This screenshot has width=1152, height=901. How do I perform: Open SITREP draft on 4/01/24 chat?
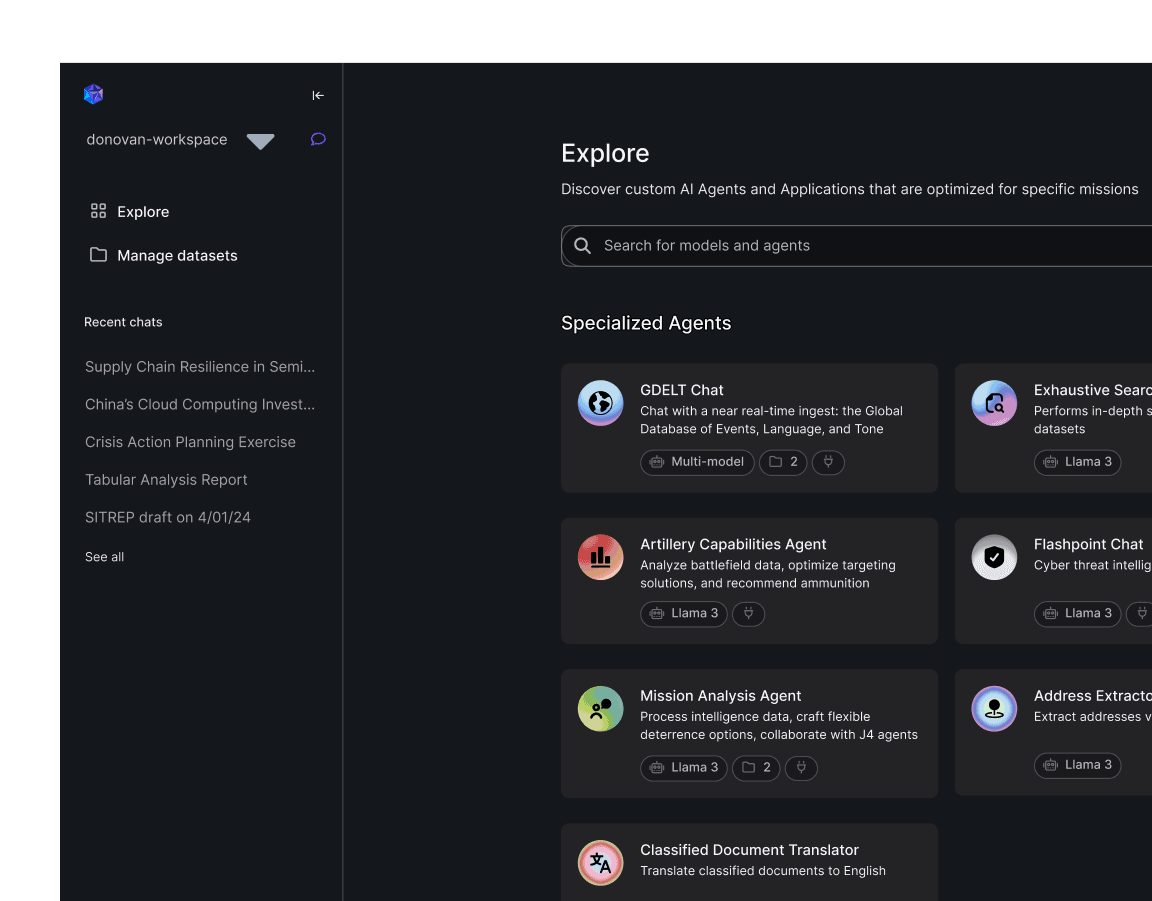tap(168, 518)
